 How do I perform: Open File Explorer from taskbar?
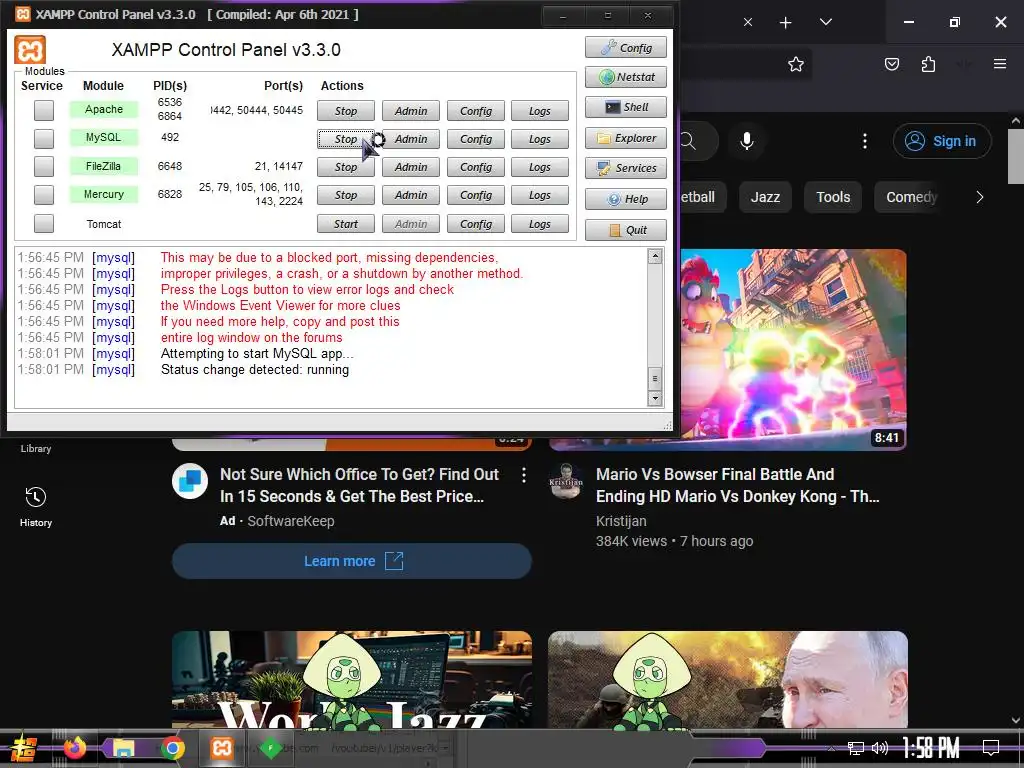(x=123, y=748)
